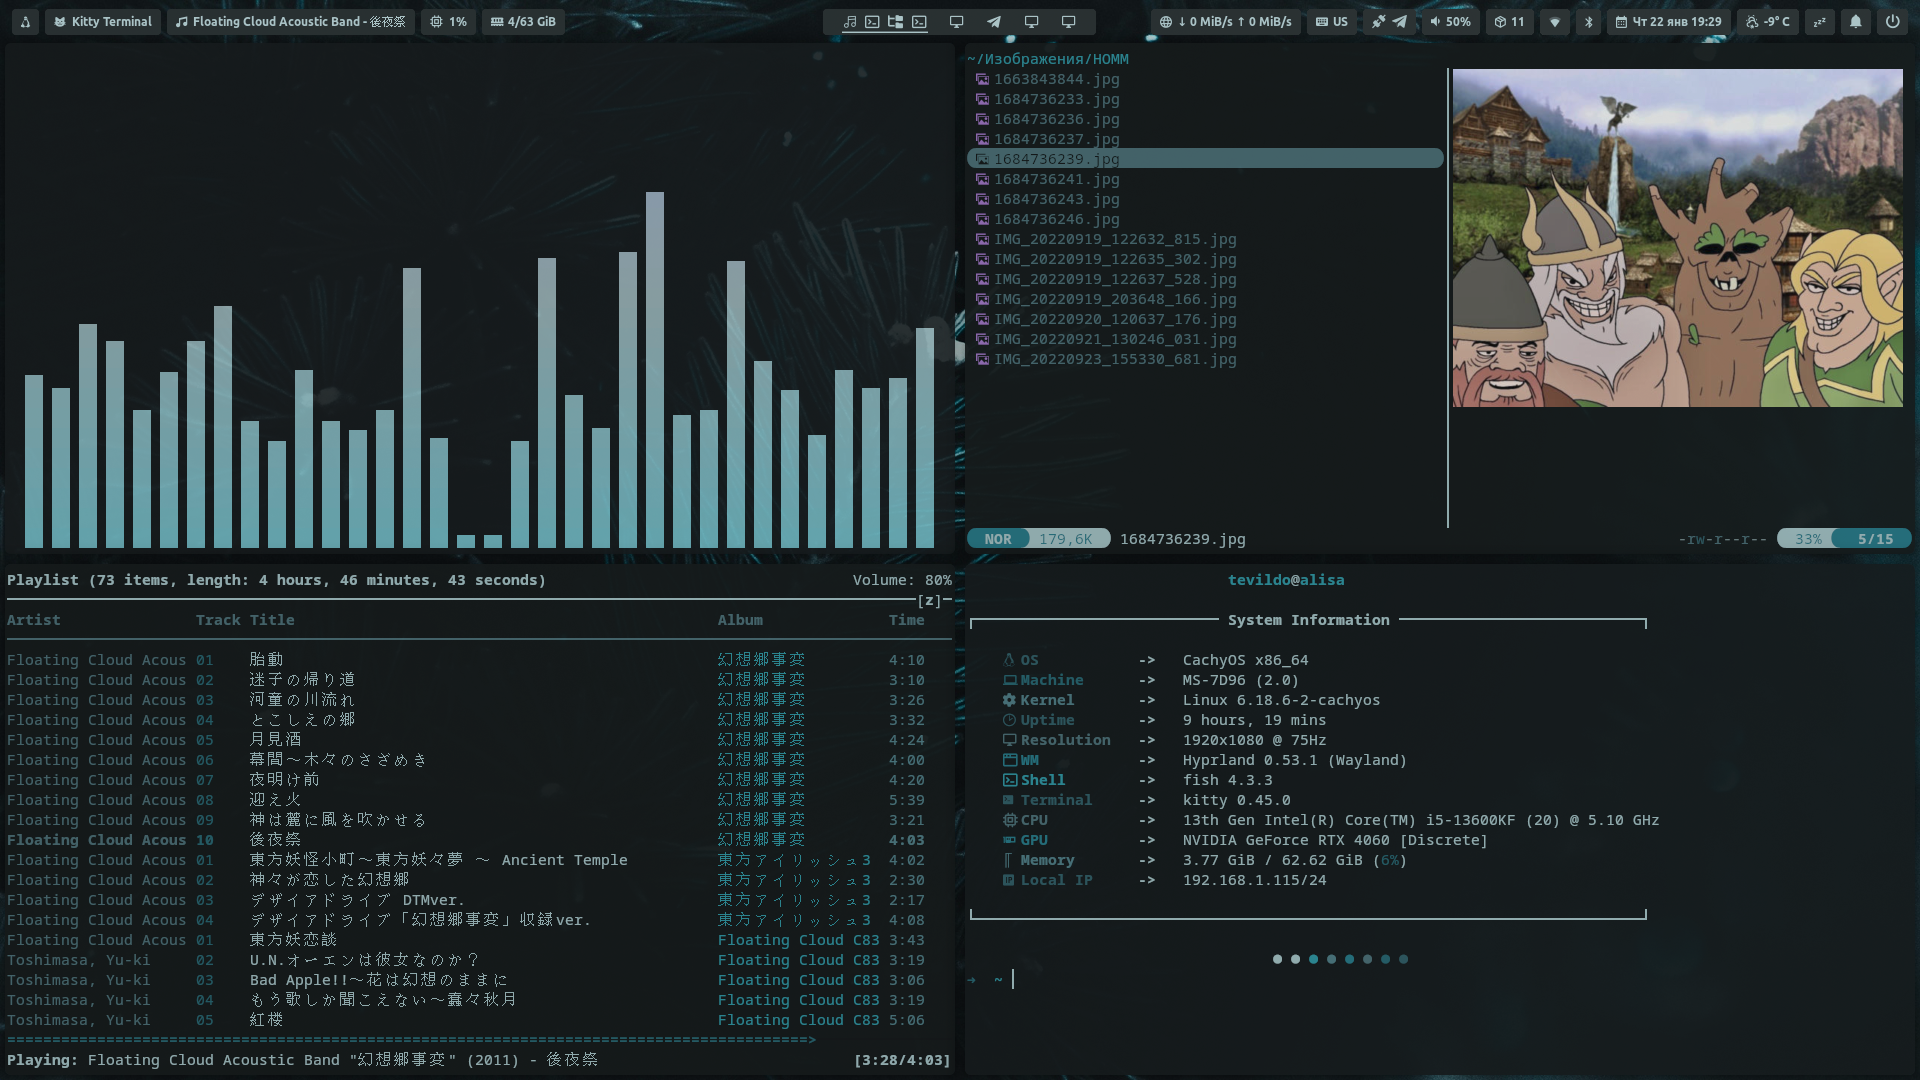Click the Arch launcher icon at left
Image resolution: width=1920 pixels, height=1080 pixels.
(25, 22)
